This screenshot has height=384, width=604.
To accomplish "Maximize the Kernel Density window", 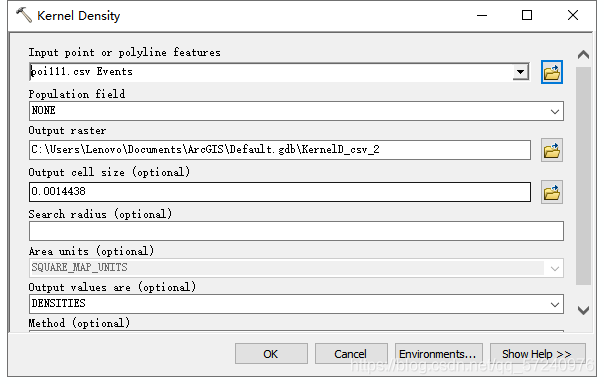I will point(527,15).
